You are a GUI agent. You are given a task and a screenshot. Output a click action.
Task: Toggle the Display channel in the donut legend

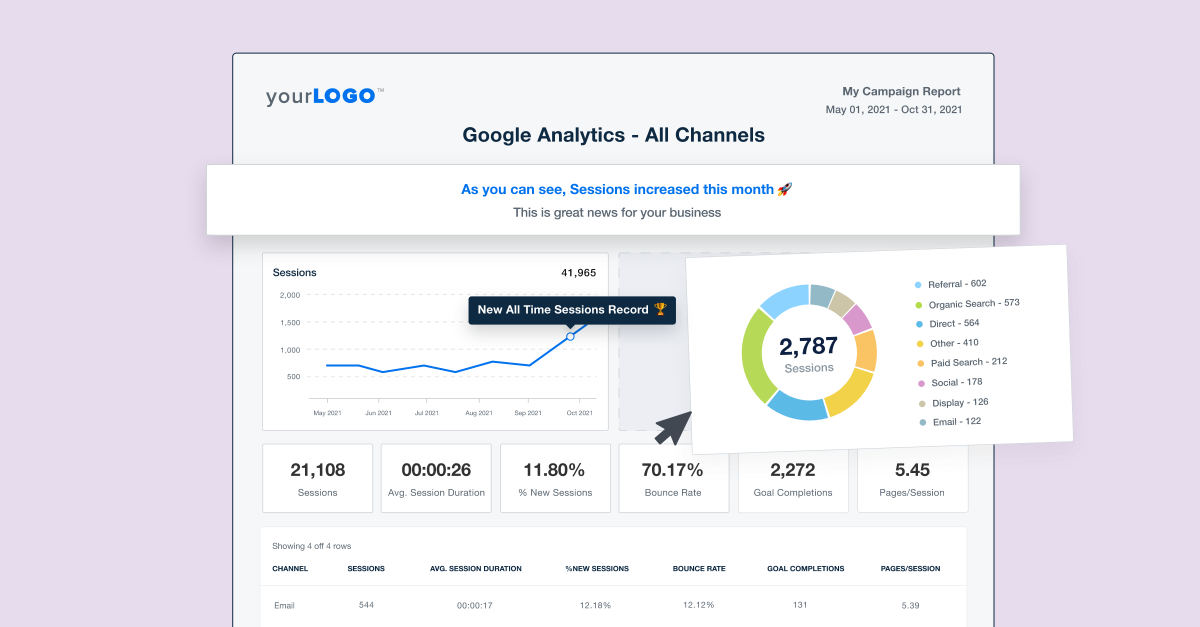coord(962,402)
